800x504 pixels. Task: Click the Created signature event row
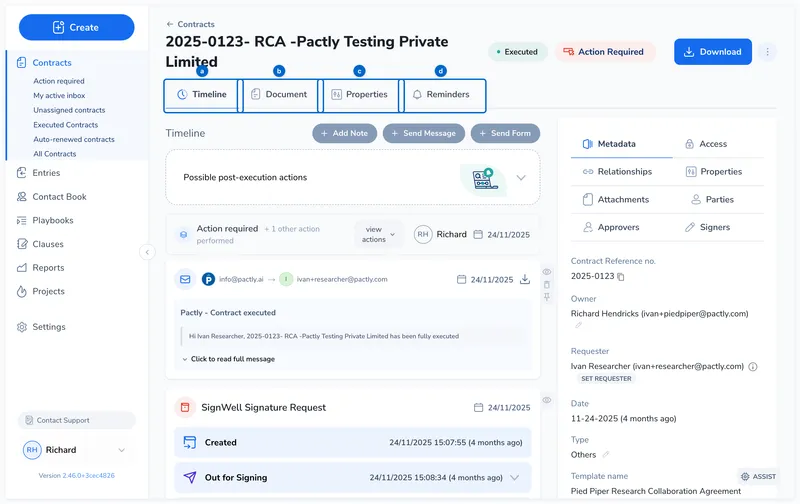click(x=353, y=442)
